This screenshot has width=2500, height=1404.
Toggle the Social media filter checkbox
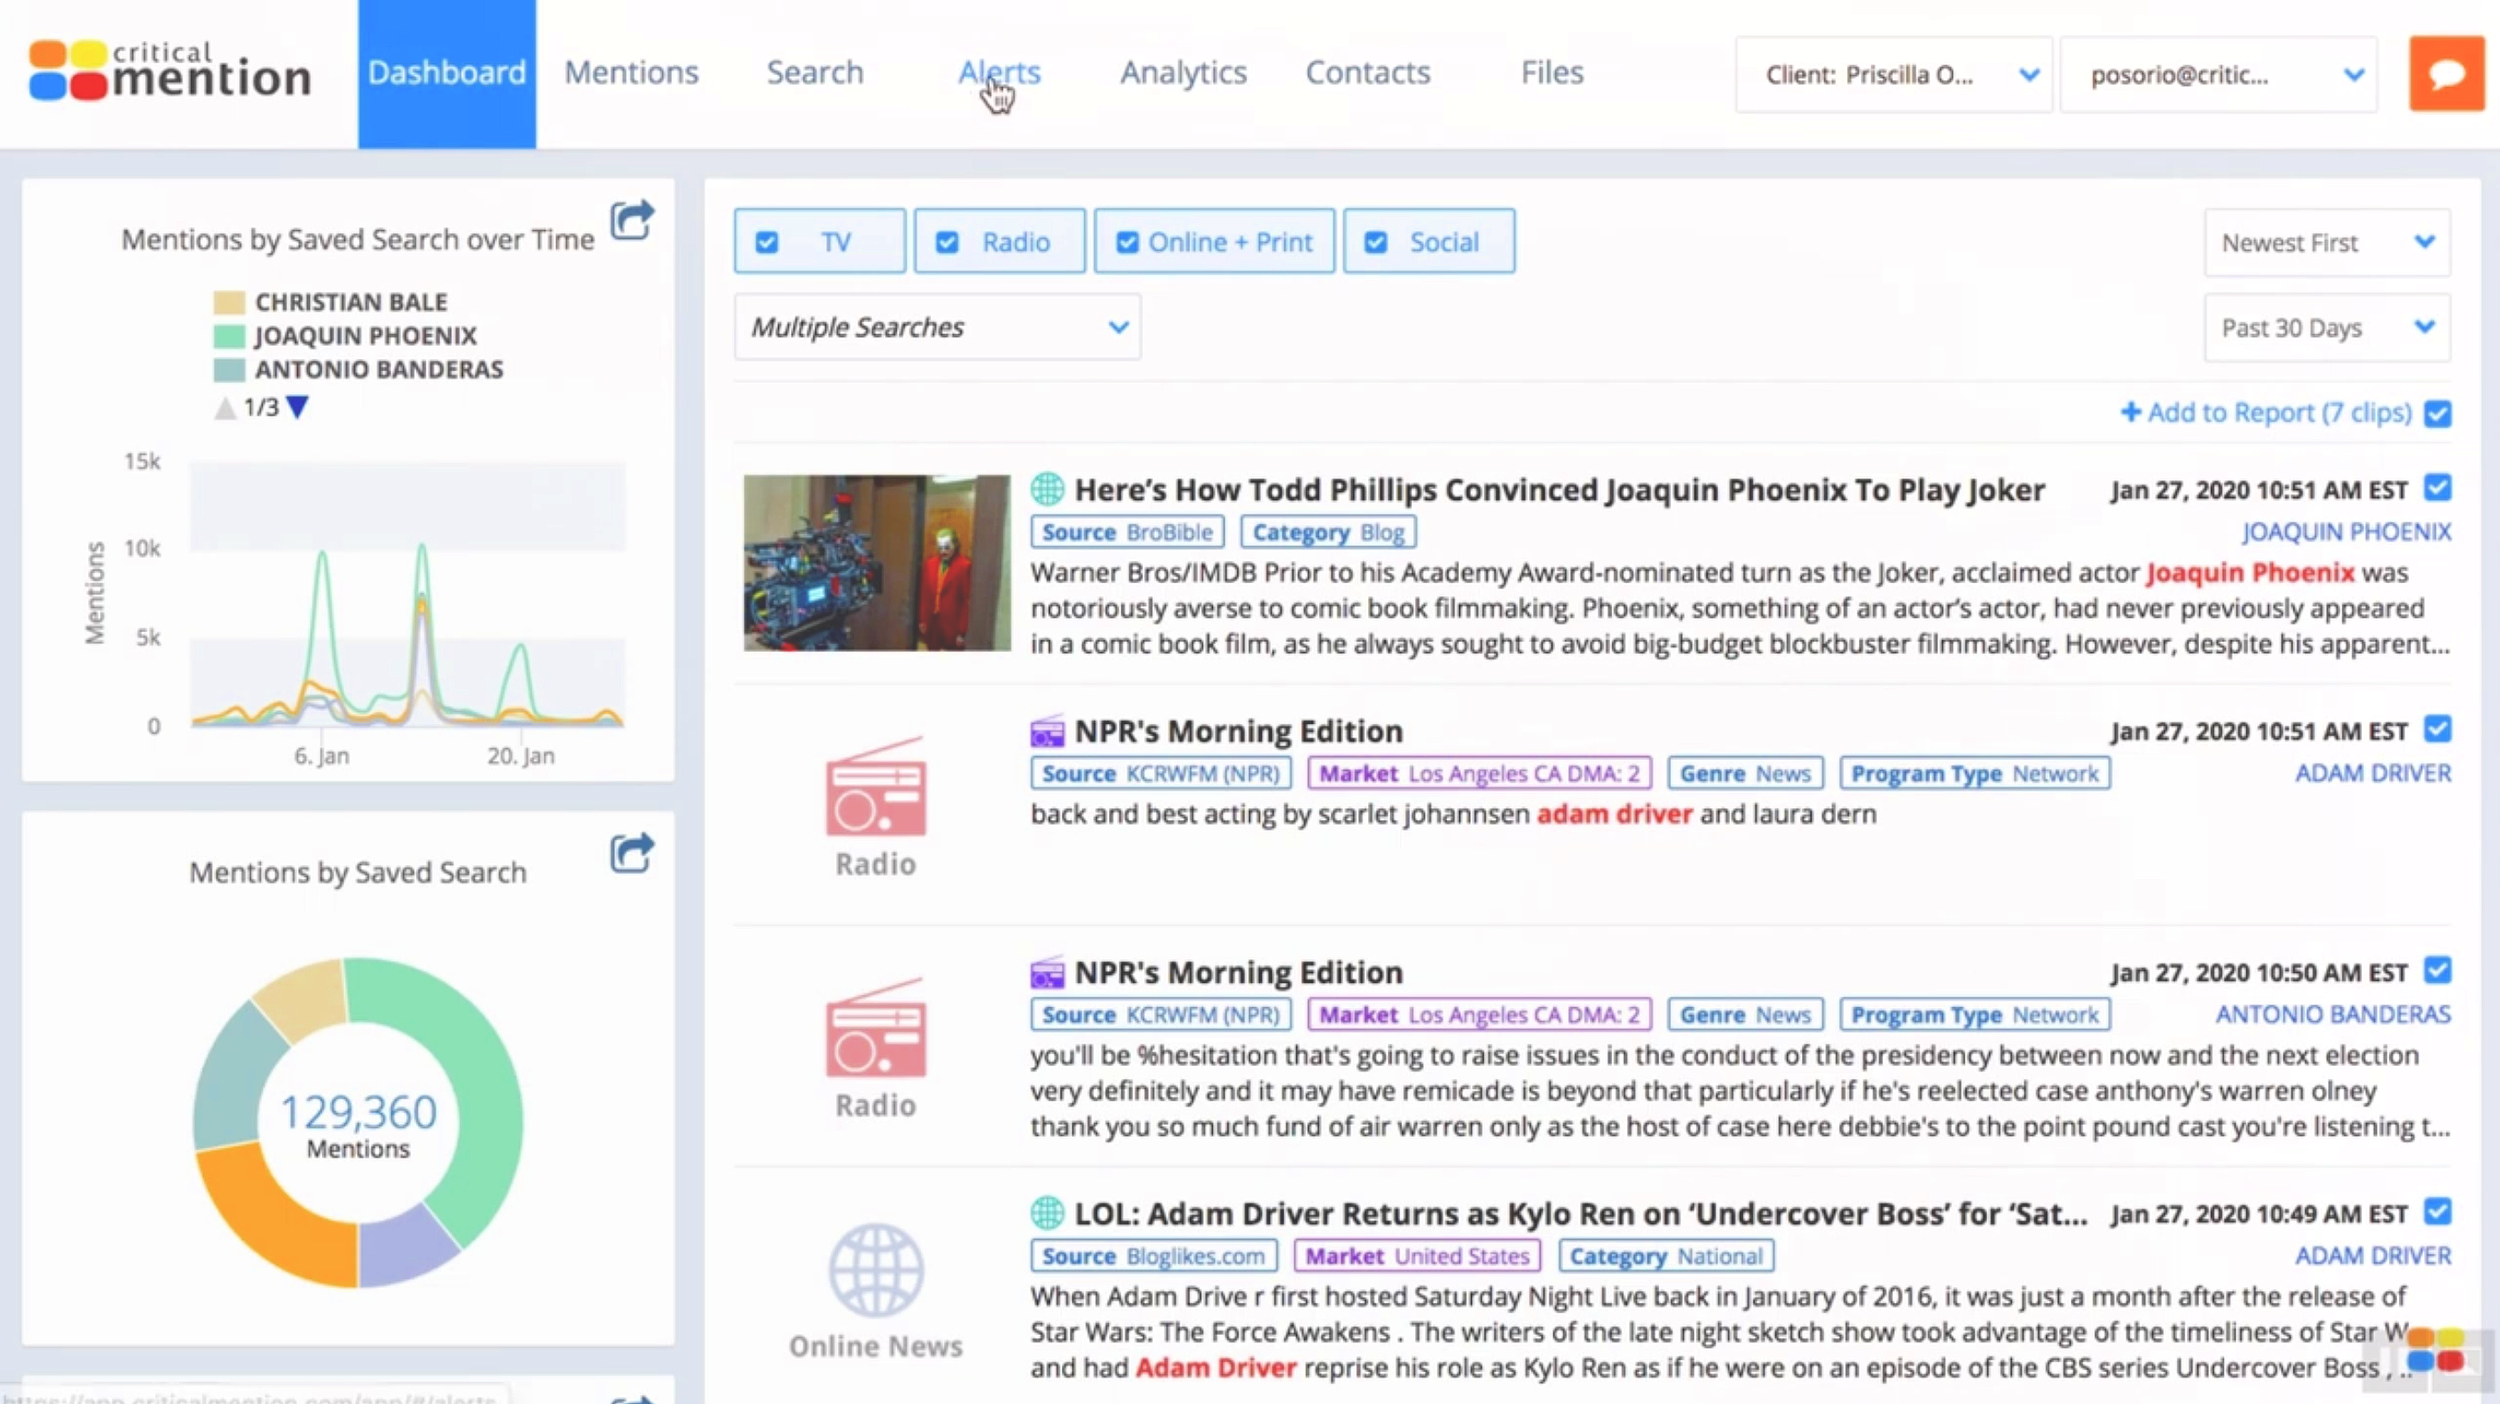tap(1376, 242)
